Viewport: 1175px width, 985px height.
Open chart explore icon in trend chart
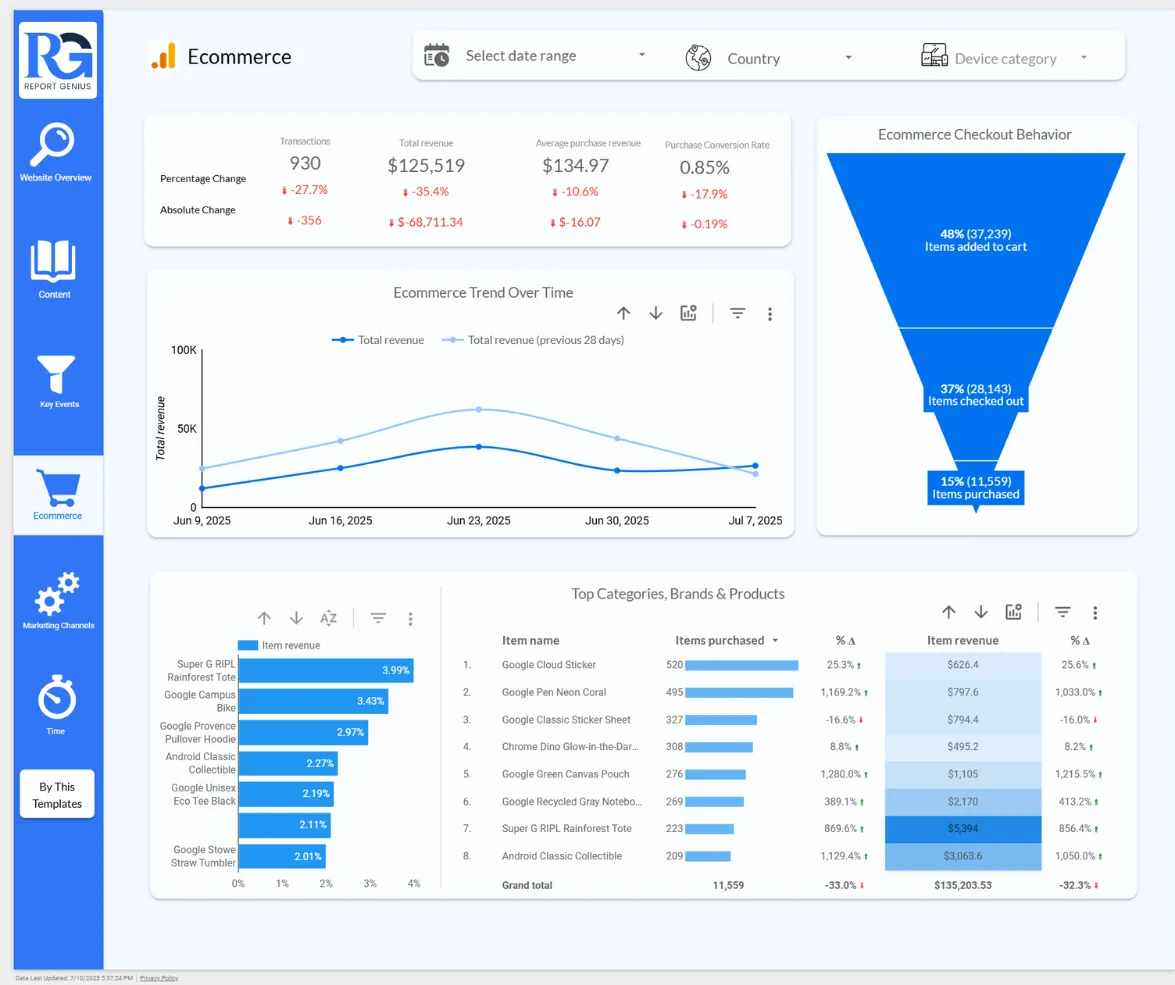click(x=689, y=313)
